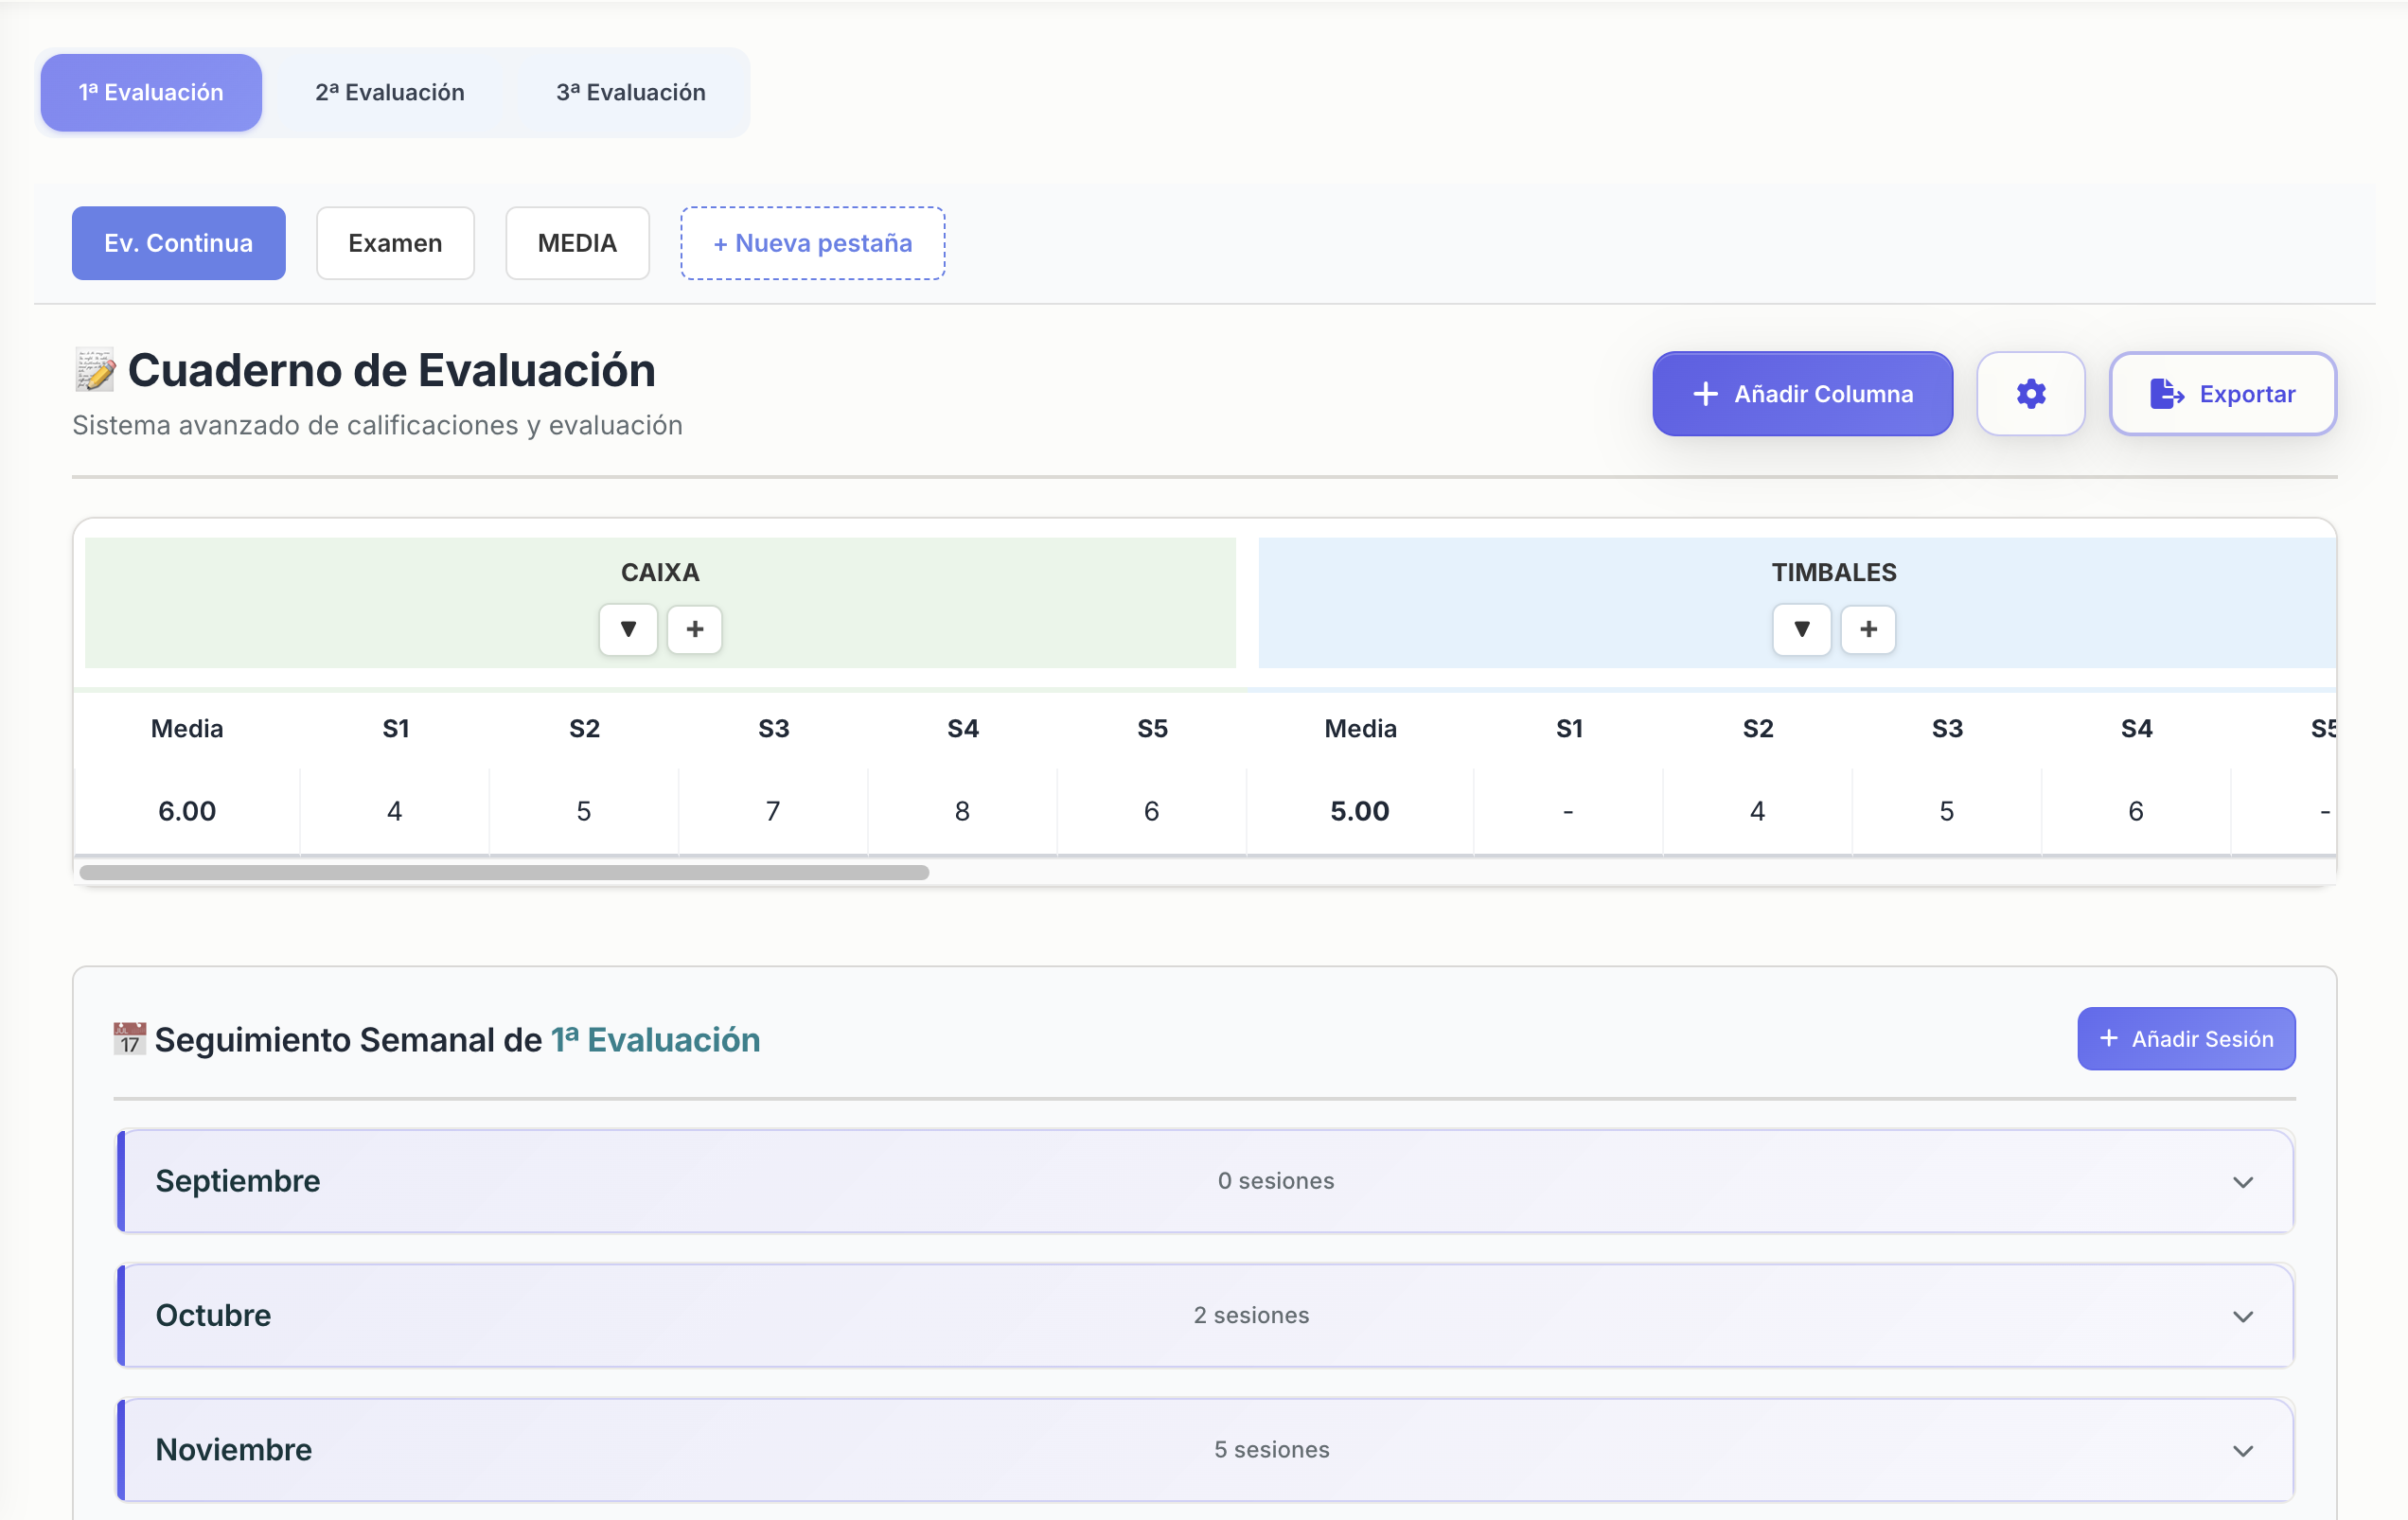The image size is (2408, 1520).
Task: Switch to 3ª Evaluación tab
Action: [x=631, y=92]
